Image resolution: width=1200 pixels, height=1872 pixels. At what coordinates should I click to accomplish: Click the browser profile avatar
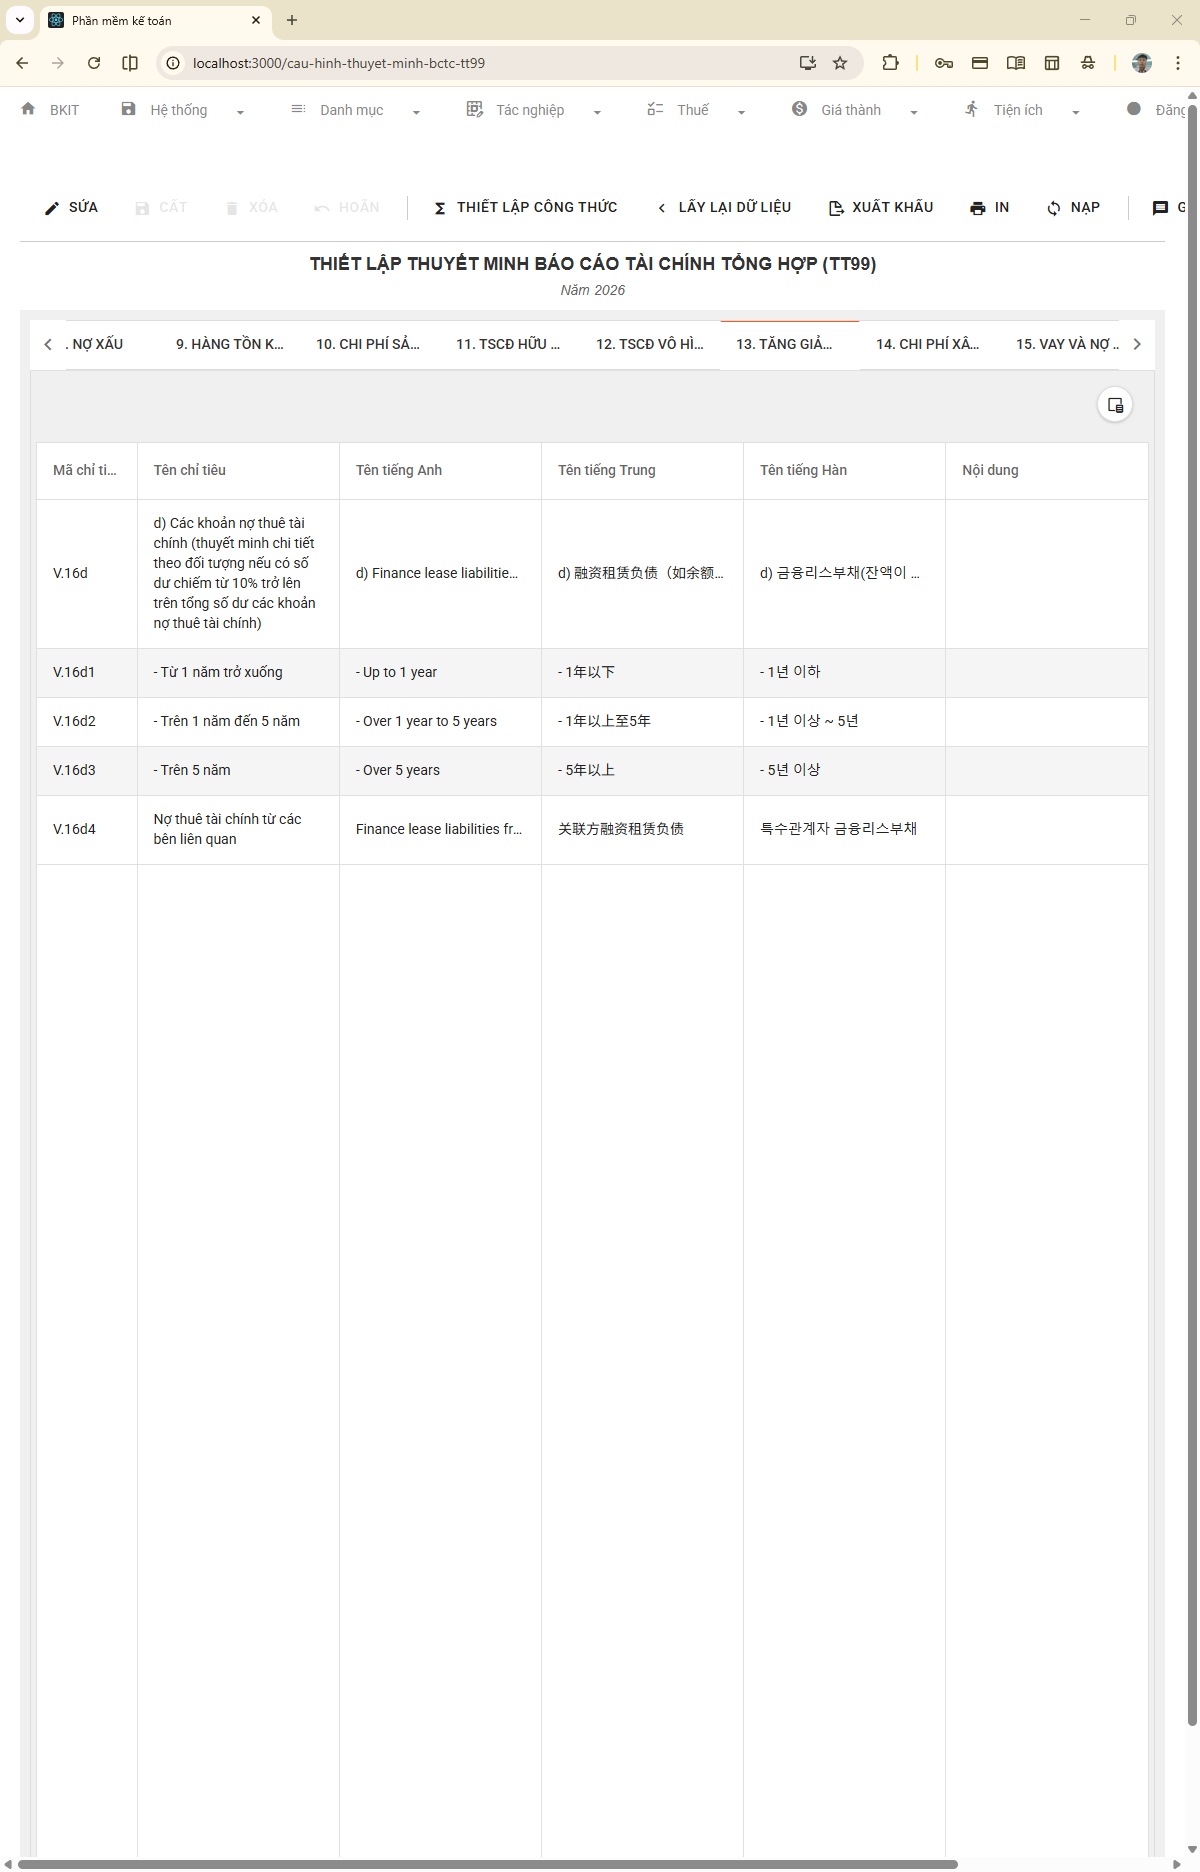(x=1142, y=63)
